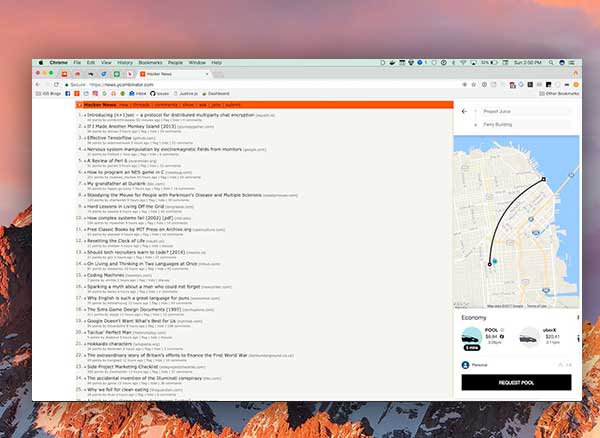The width and height of the screenshot is (600, 438).
Task: Open 'Hard Lessons in Living Off the Grid'
Action: click(x=126, y=207)
